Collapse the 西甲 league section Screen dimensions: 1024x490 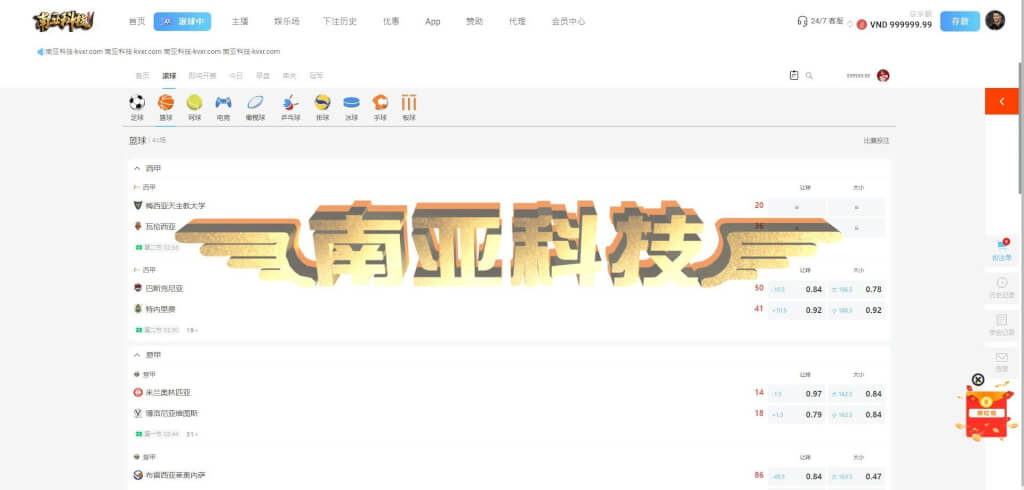coord(137,169)
